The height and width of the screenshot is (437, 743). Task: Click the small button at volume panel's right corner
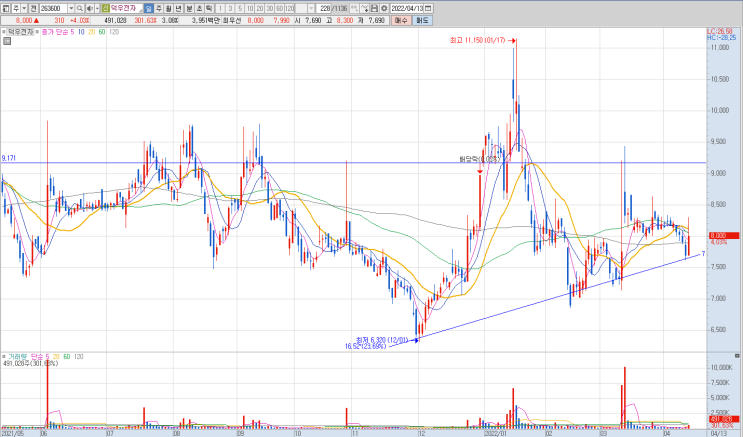[737, 355]
